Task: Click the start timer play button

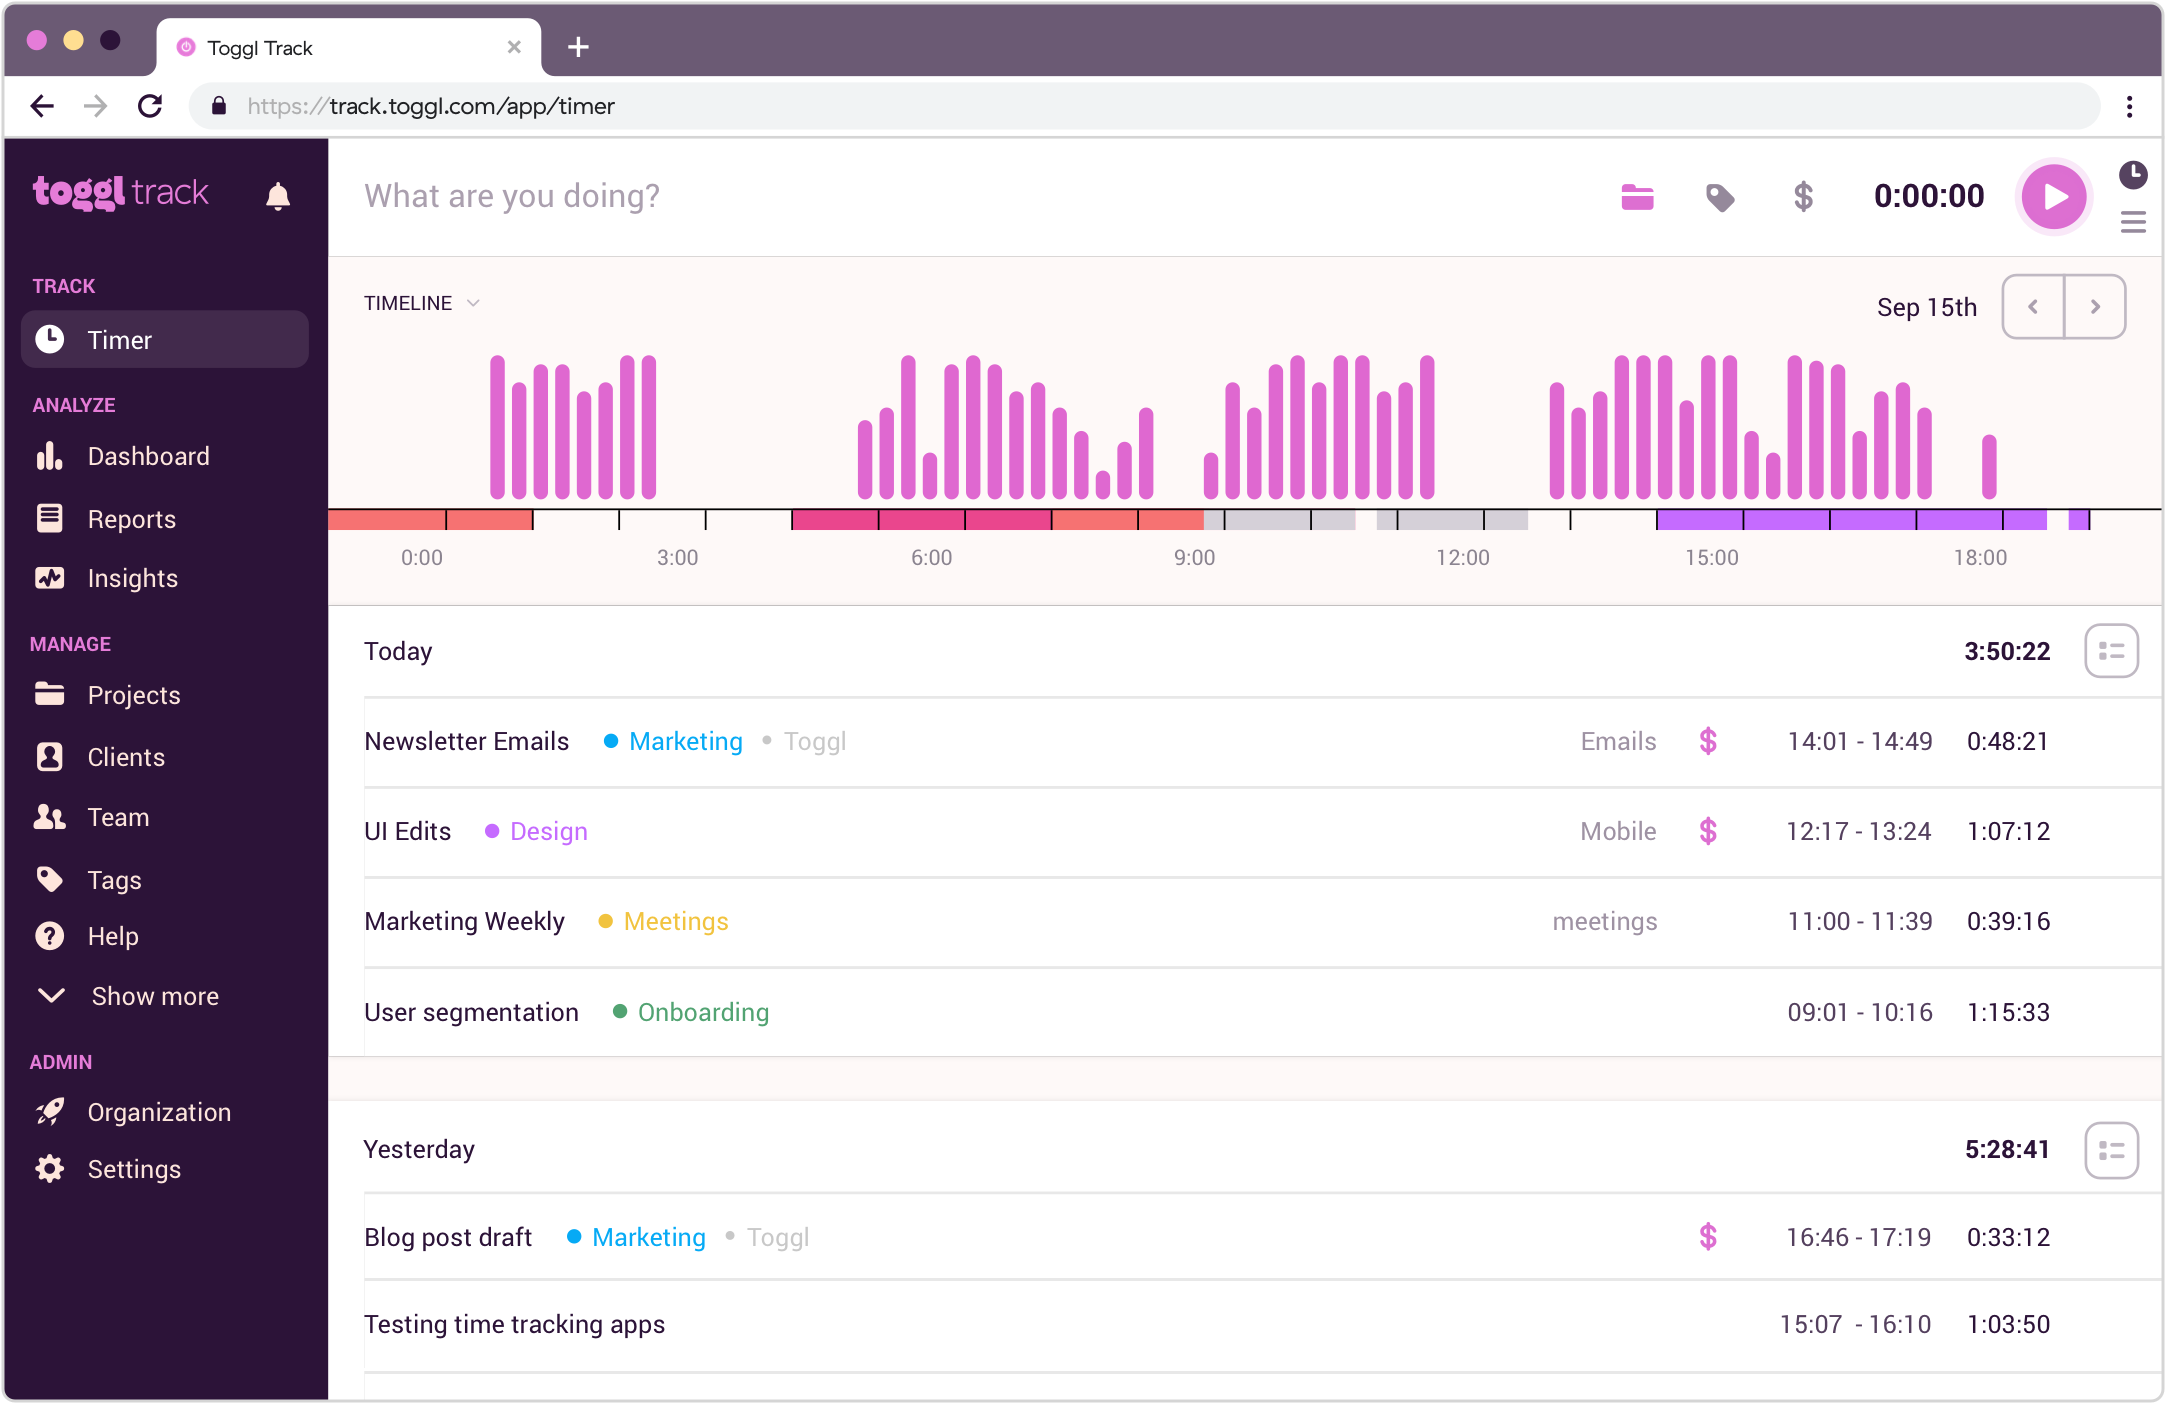Action: [x=2052, y=196]
